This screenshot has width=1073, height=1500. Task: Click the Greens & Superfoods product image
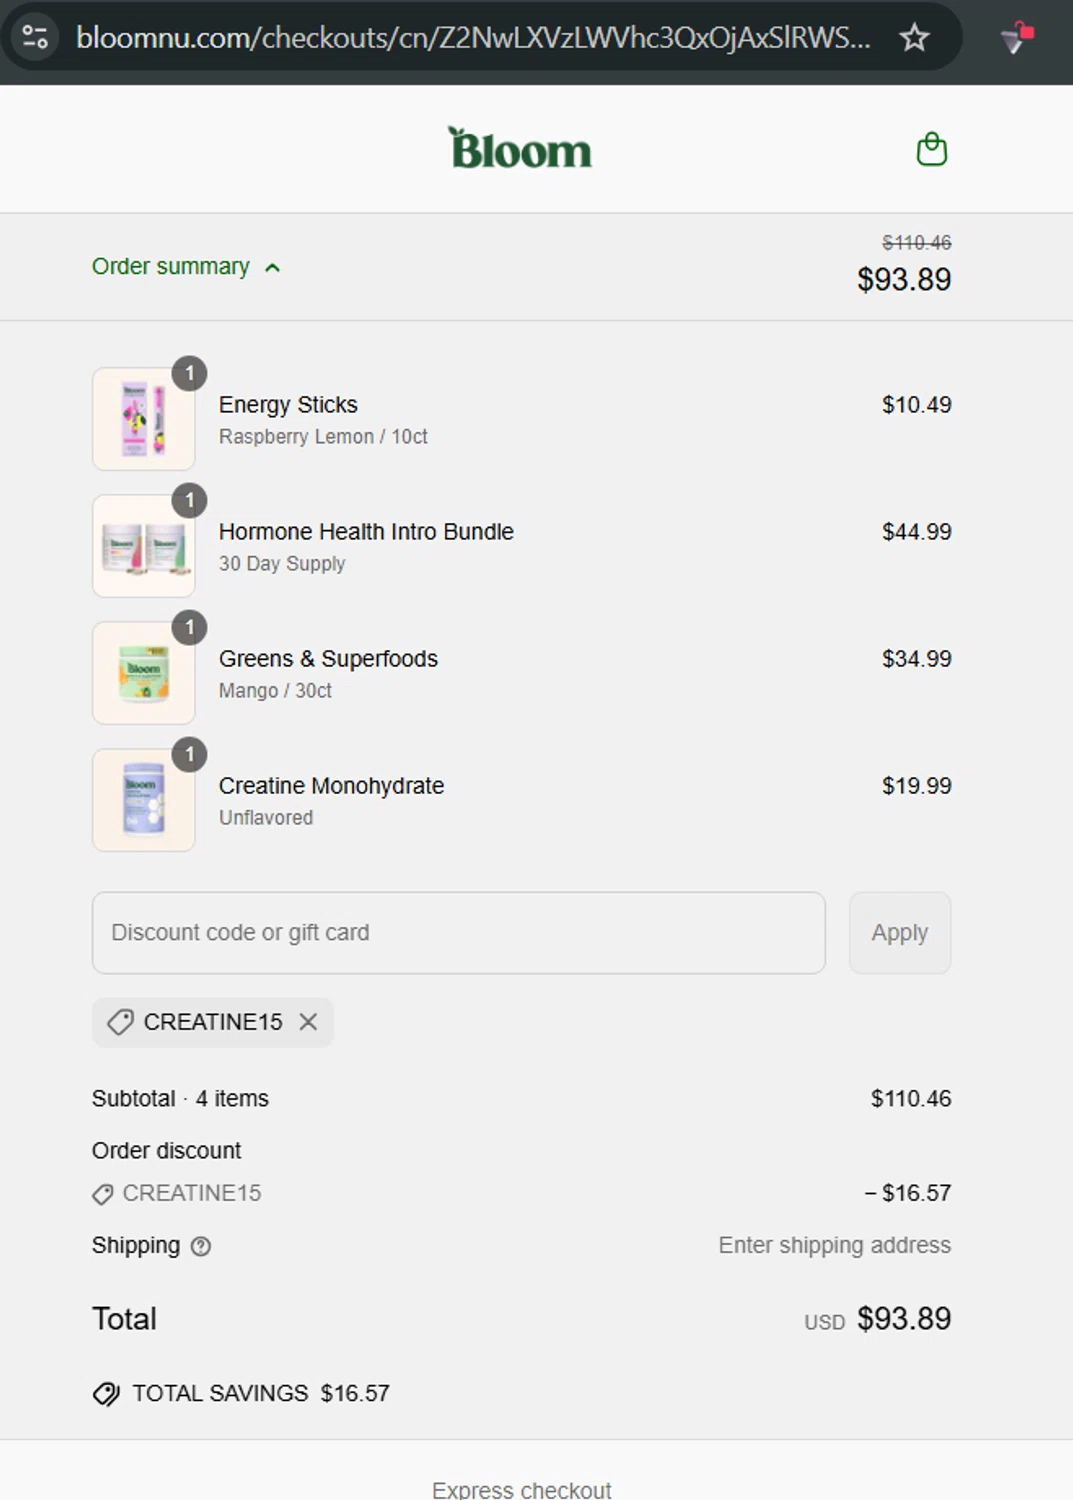(x=144, y=673)
